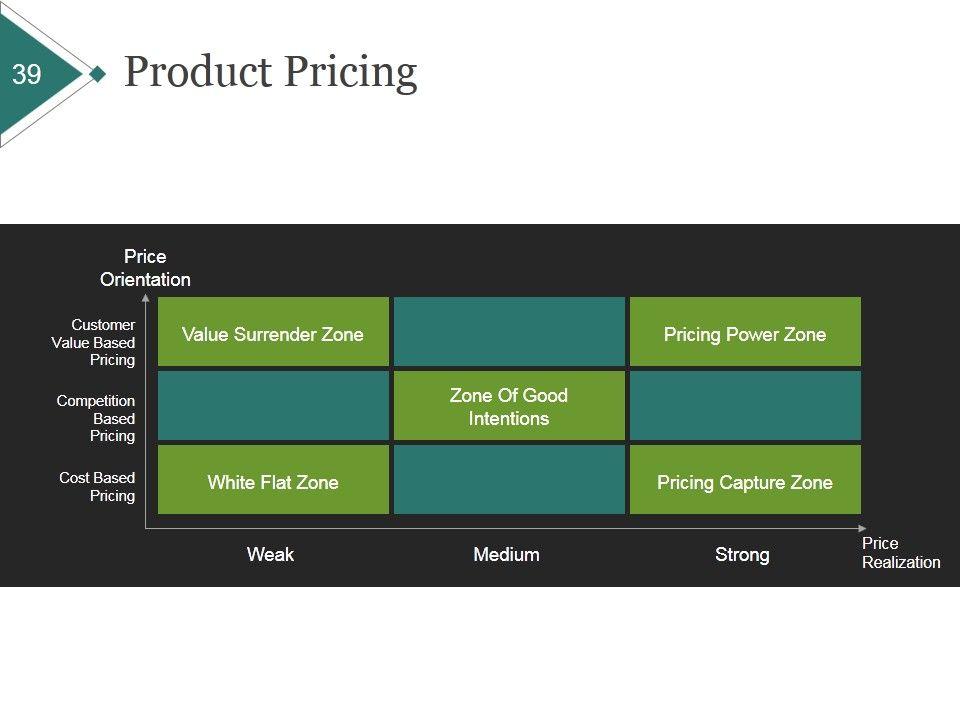960x720 pixels.
Task: Select the Product Pricing title text
Action: coord(270,73)
